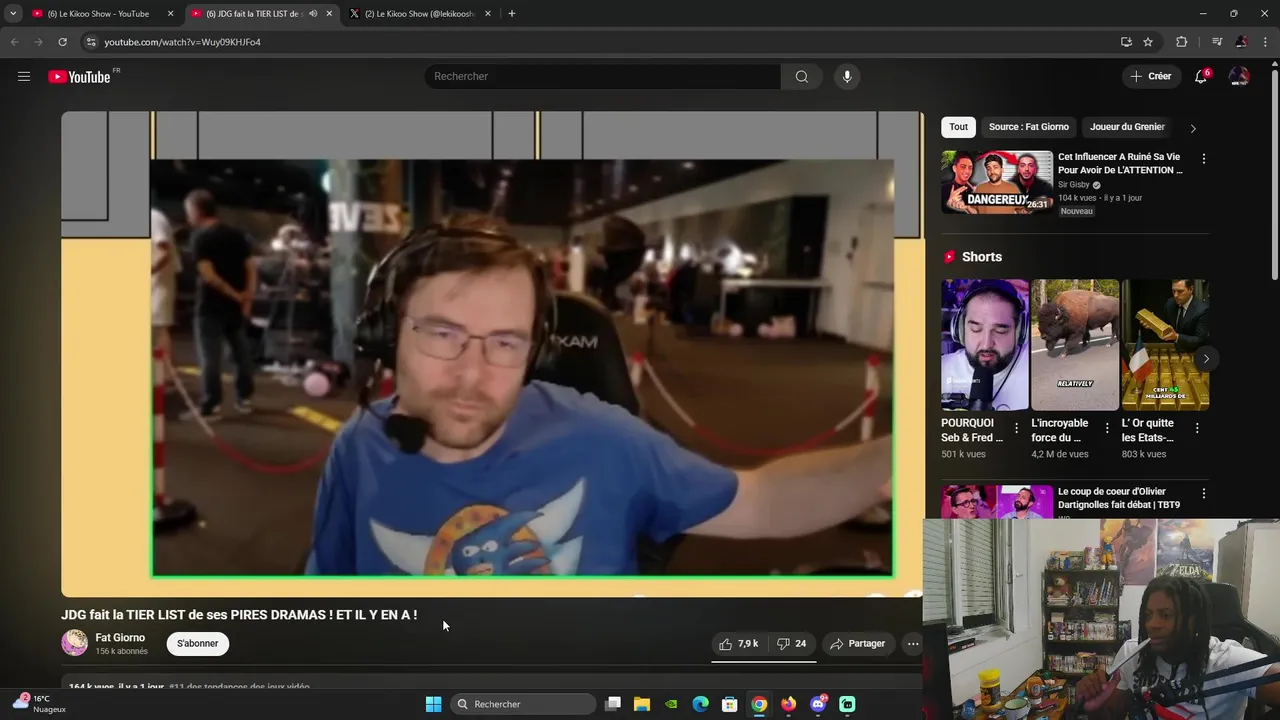This screenshot has width=1280, height=720.
Task: Open the media control icon in toolbar
Action: pyautogui.click(x=1217, y=42)
